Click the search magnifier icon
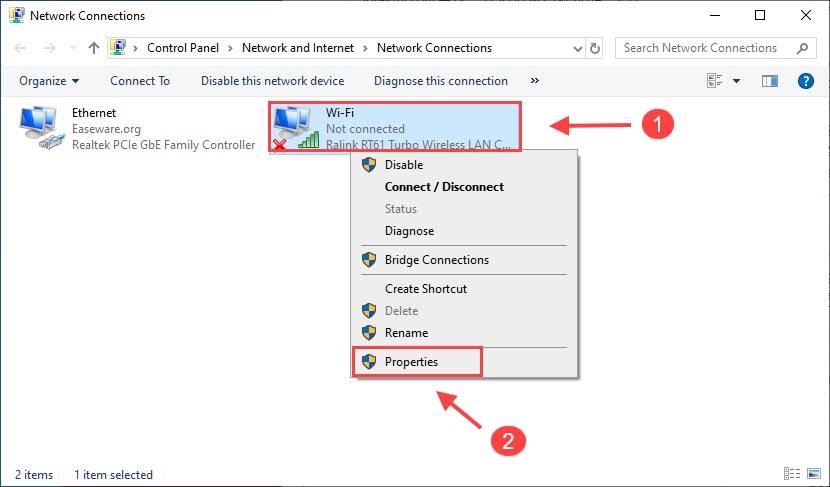The width and height of the screenshot is (830, 487). pyautogui.click(x=802, y=48)
